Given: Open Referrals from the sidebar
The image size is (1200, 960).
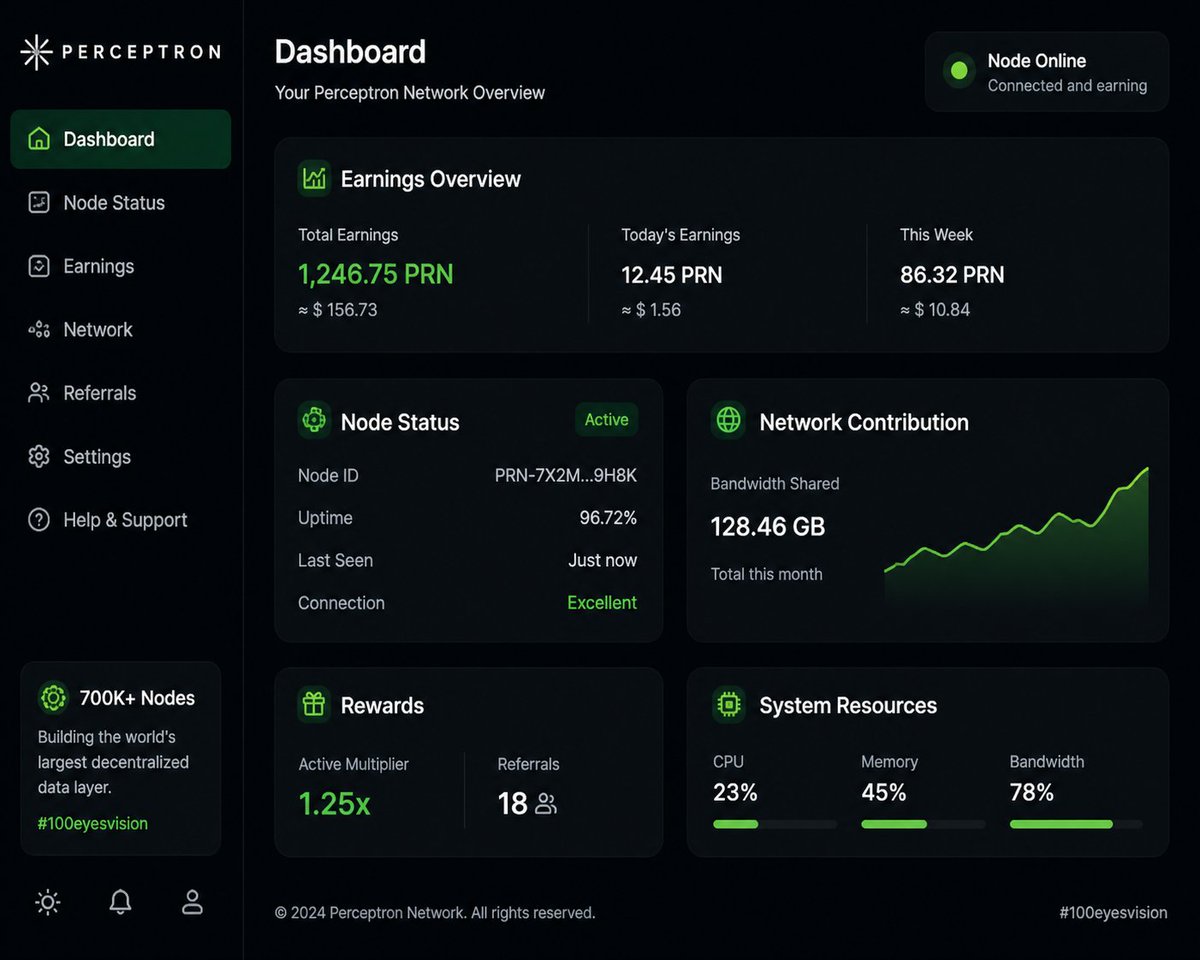Looking at the screenshot, I should tap(120, 393).
